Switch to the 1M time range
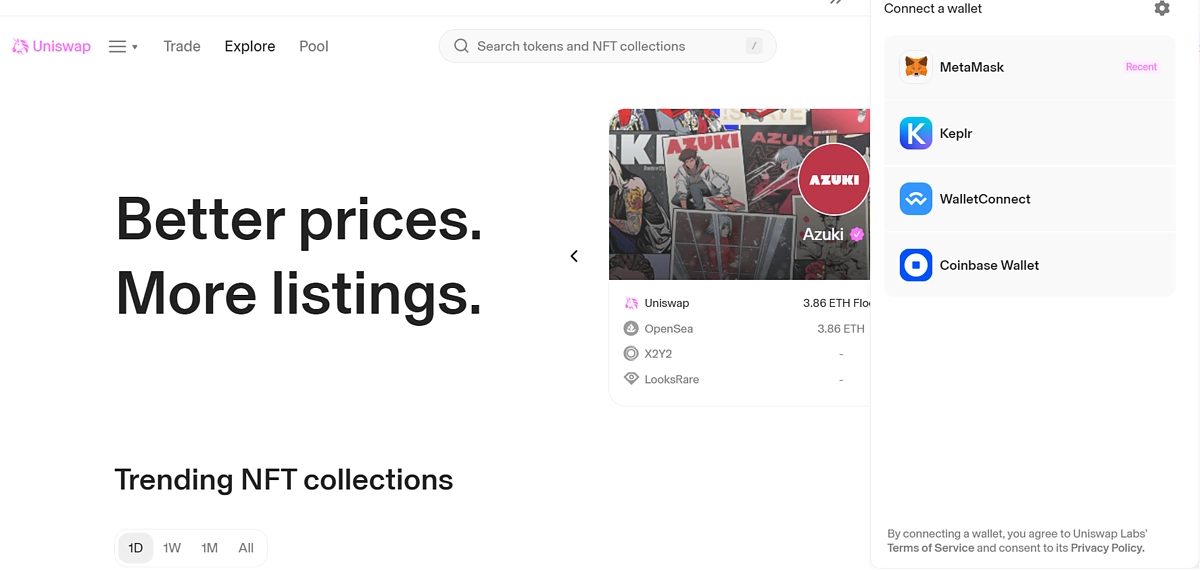Viewport: 1200px width, 570px height. click(209, 548)
